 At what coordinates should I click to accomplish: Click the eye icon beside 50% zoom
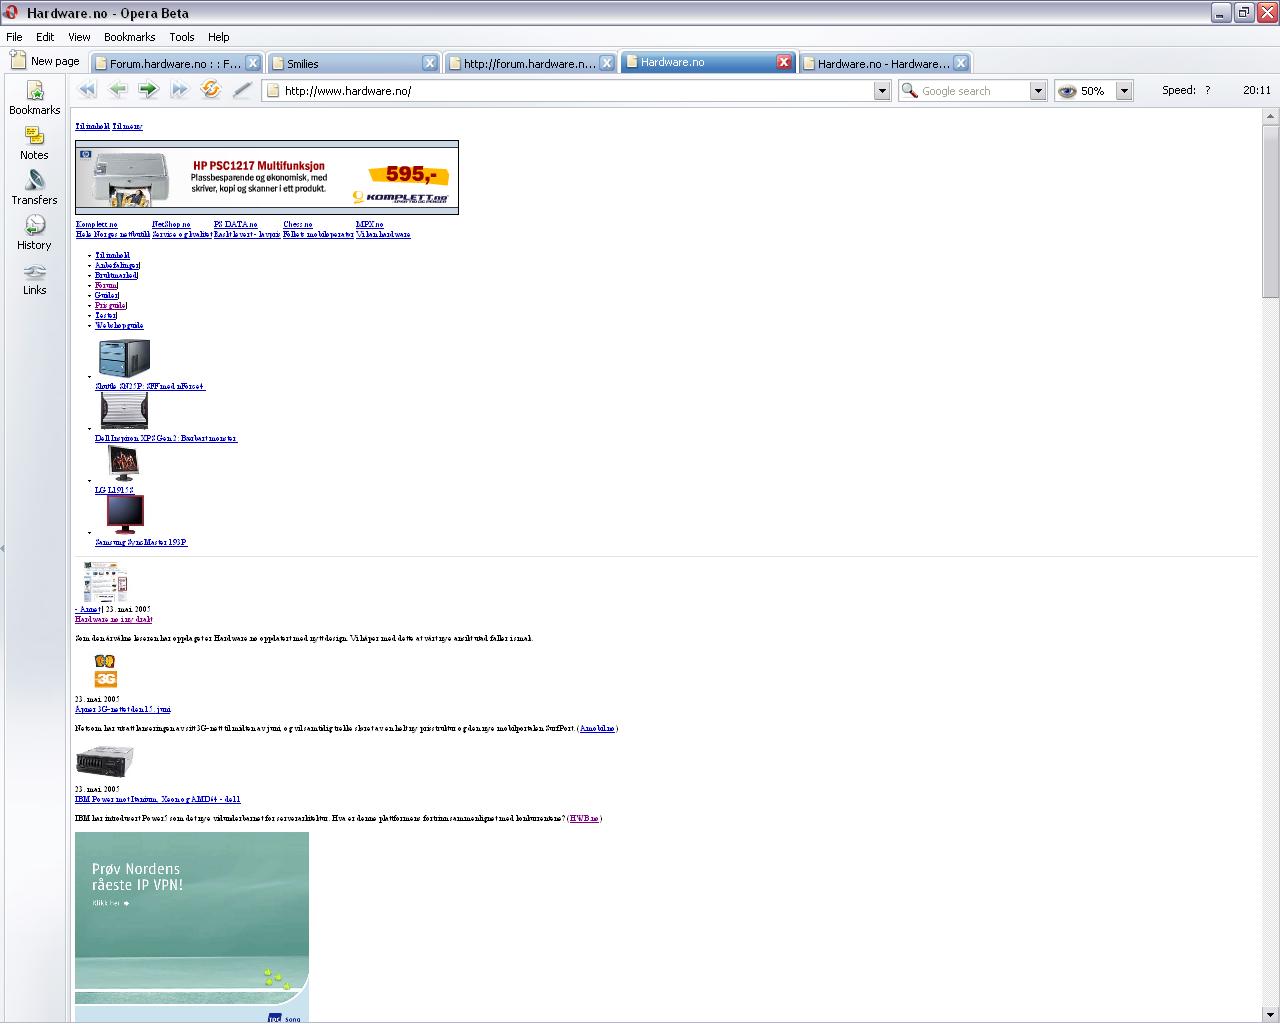[x=1067, y=91]
